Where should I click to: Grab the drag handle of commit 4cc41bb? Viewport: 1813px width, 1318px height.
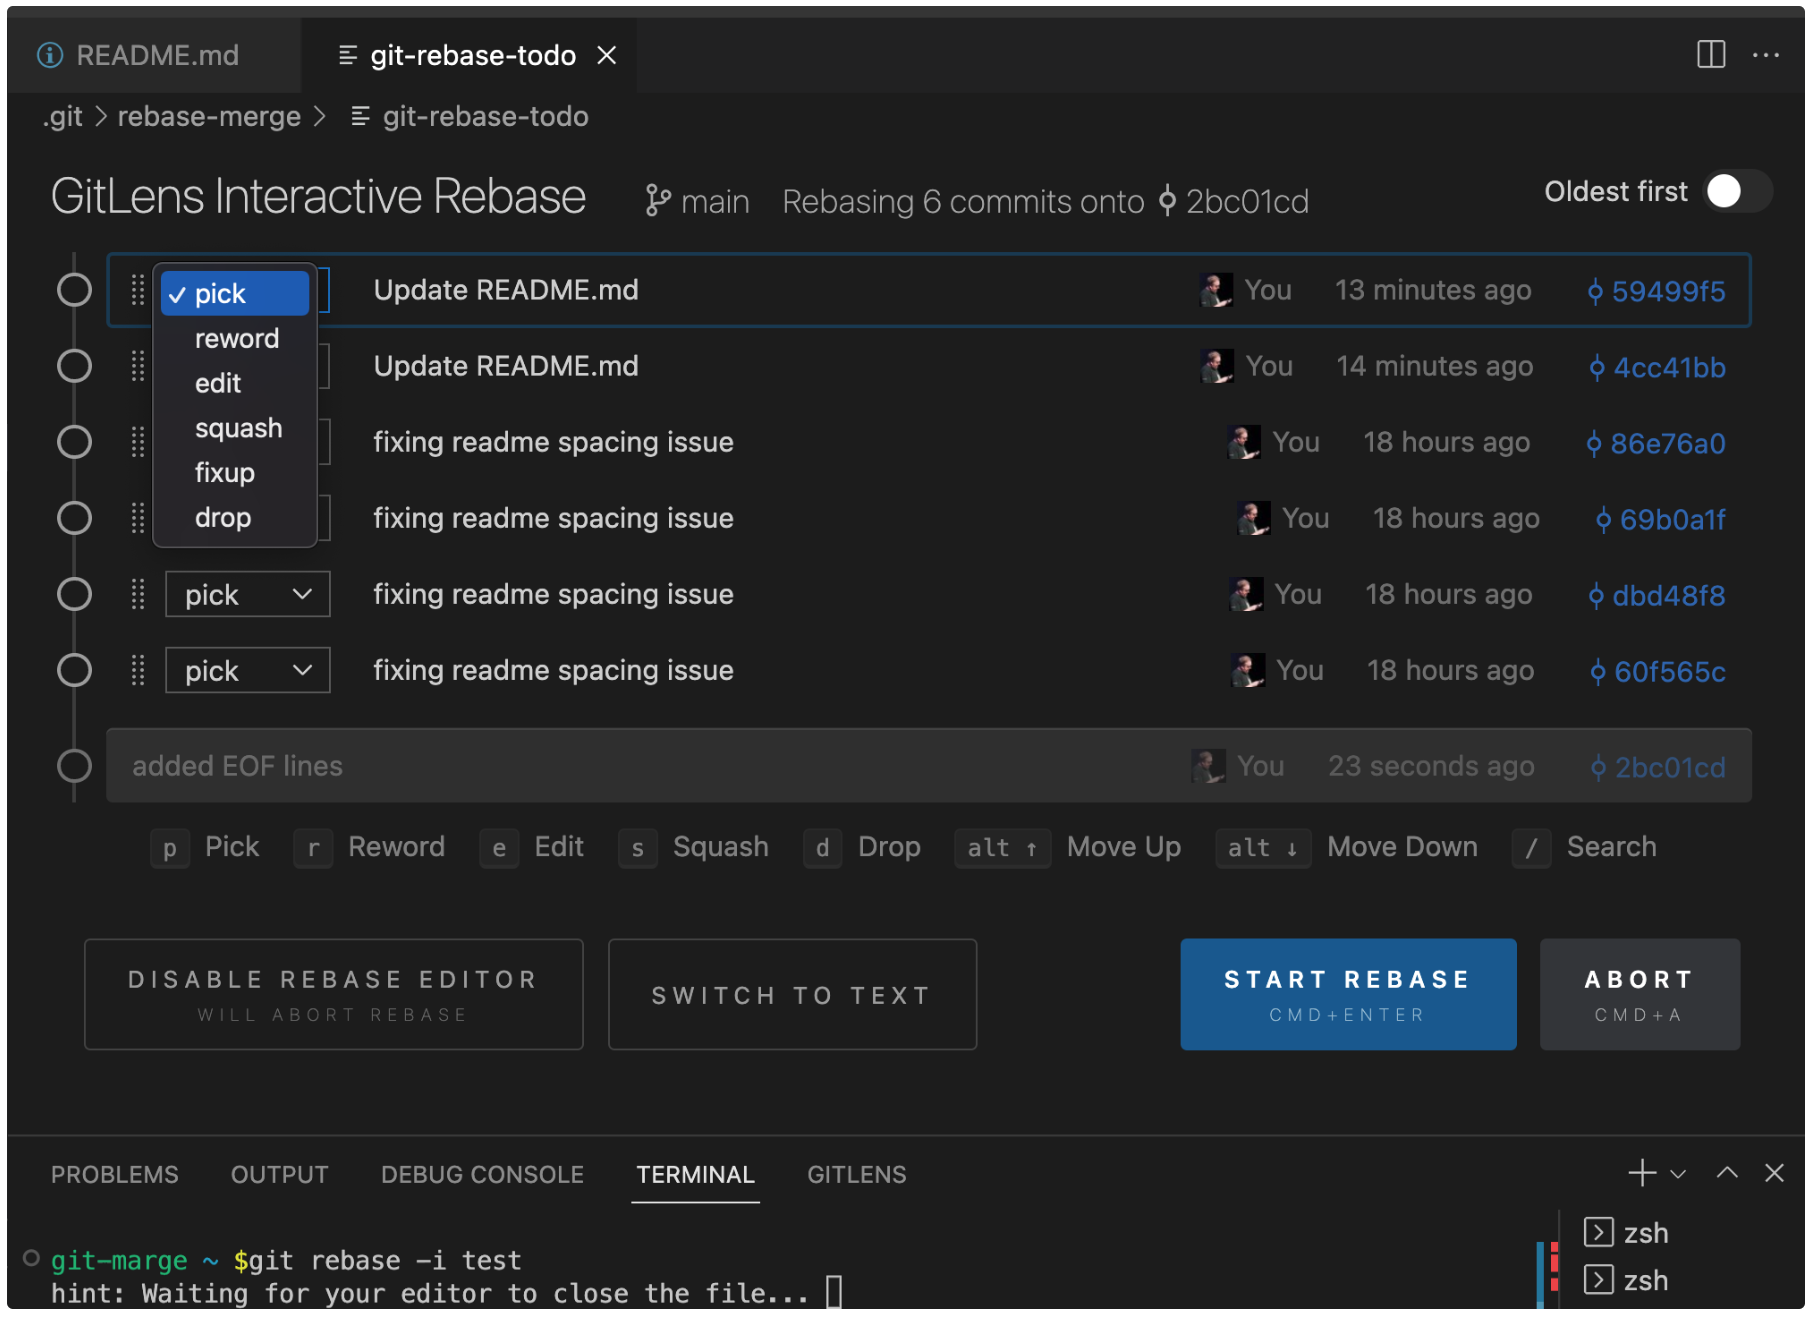[138, 366]
